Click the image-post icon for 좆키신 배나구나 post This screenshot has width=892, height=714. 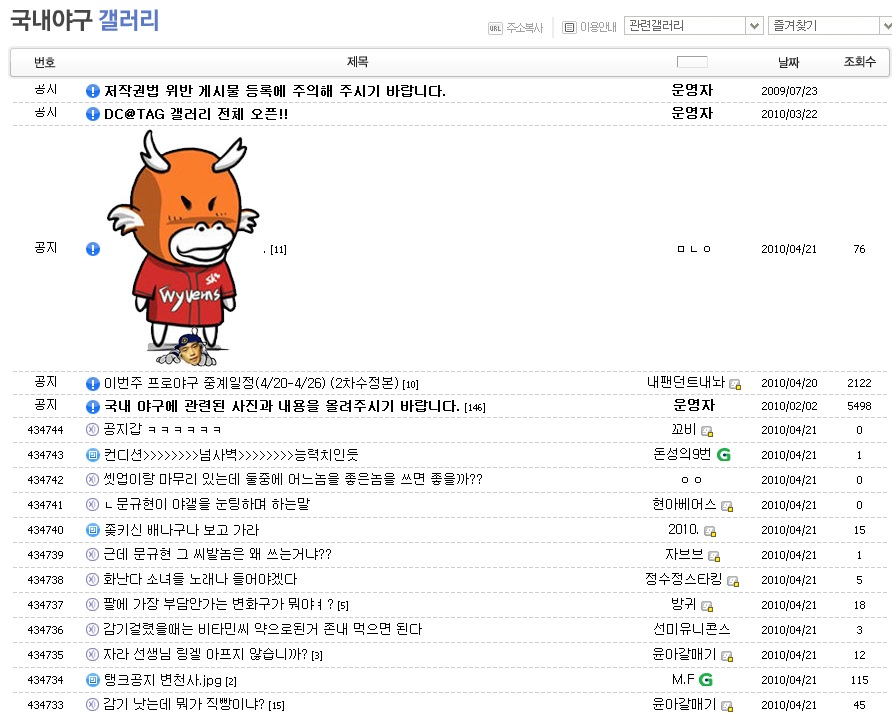(92, 530)
